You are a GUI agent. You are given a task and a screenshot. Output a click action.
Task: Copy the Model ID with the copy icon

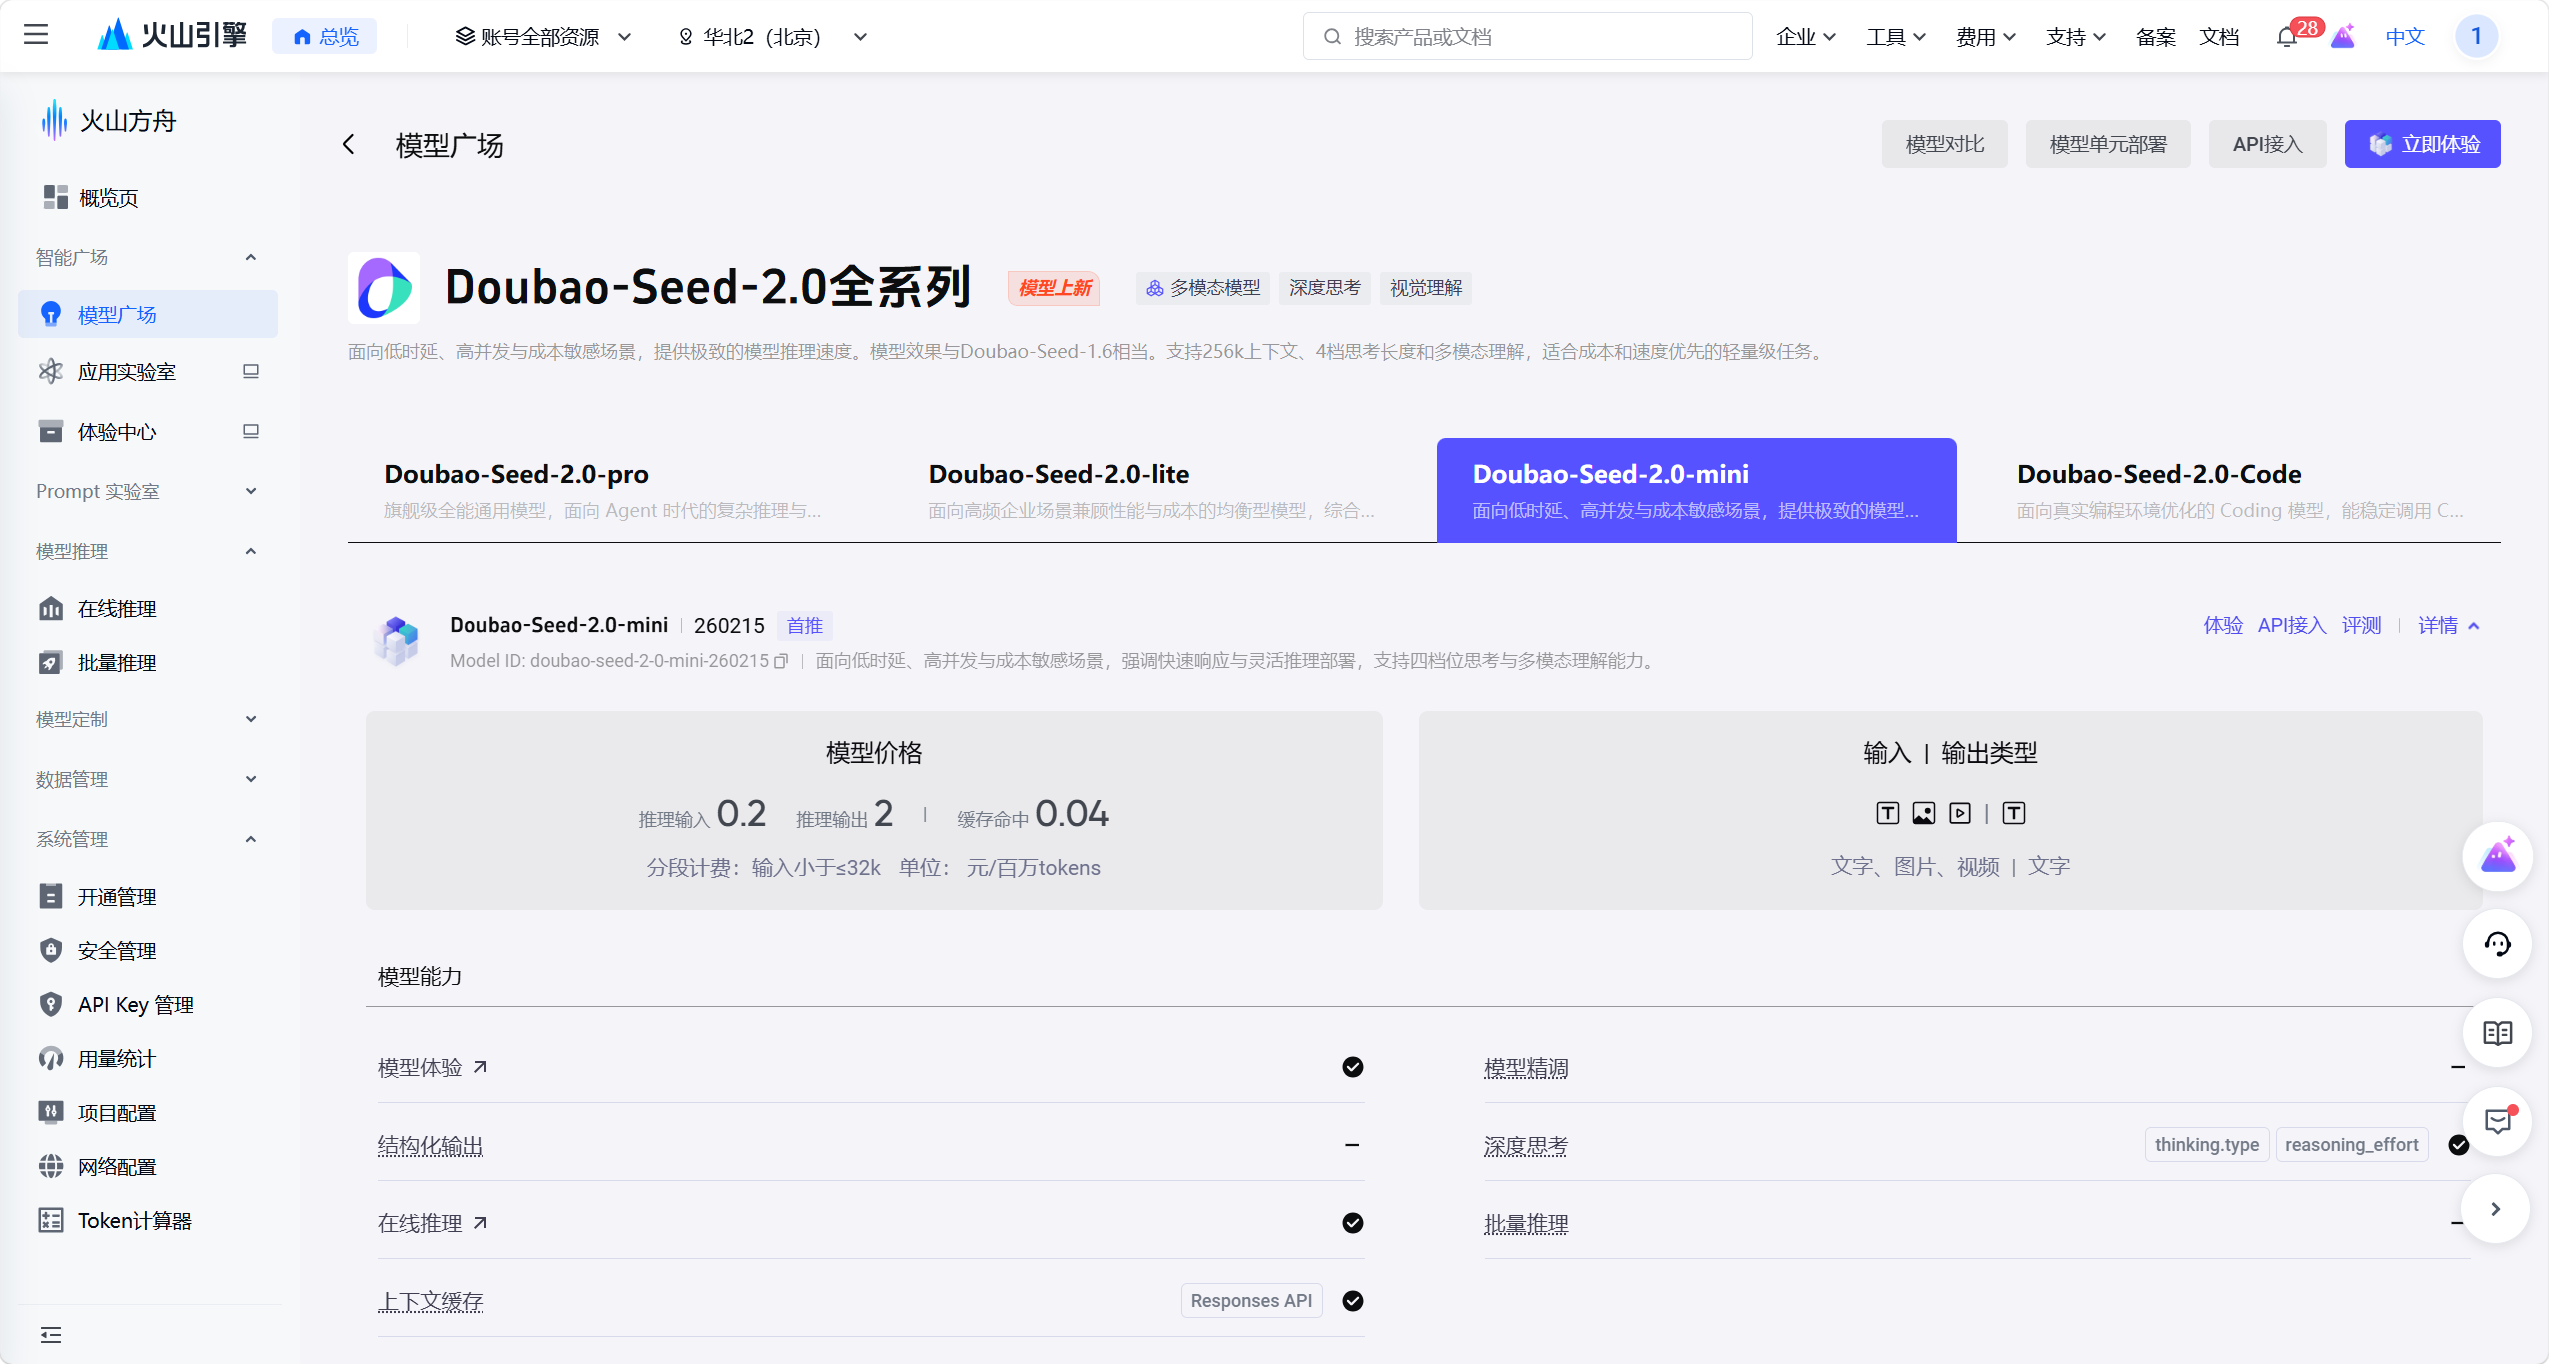click(x=782, y=661)
